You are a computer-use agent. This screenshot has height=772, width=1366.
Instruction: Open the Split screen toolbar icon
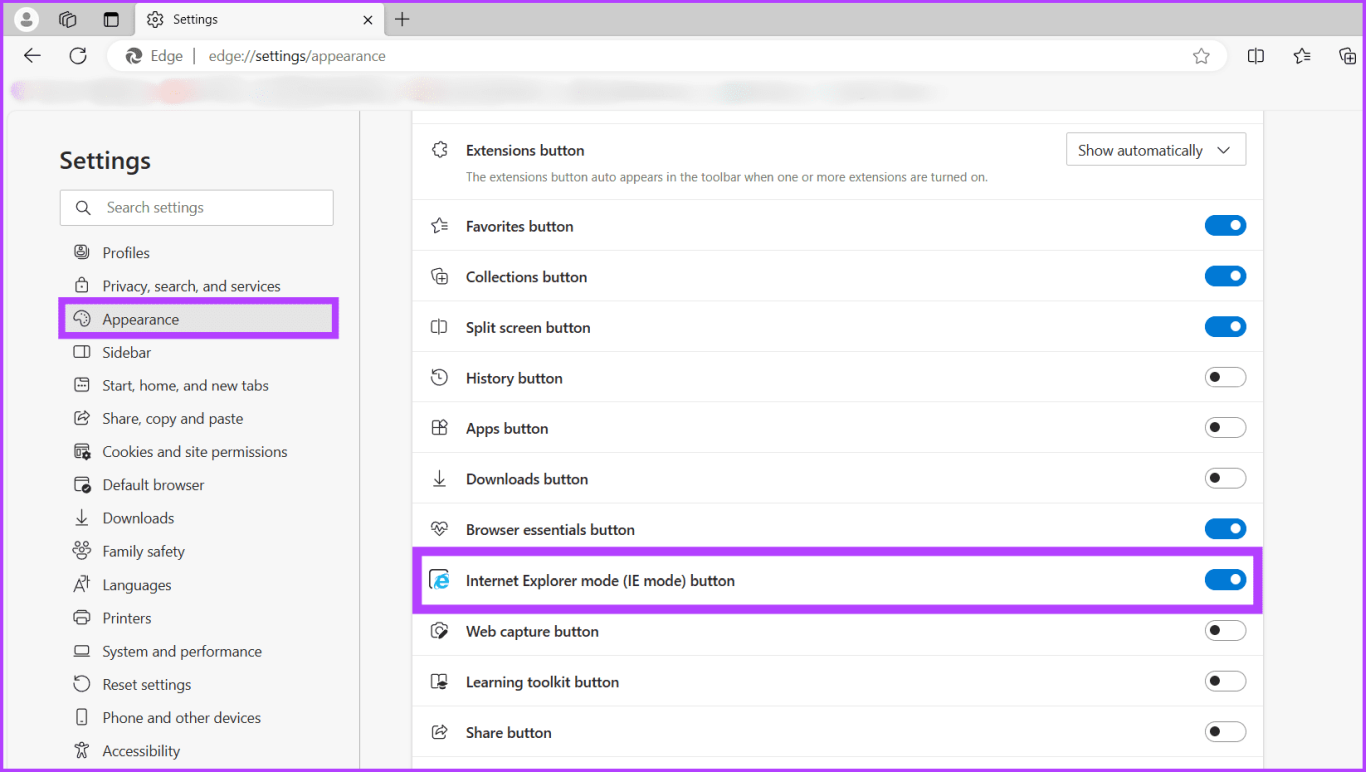[1256, 56]
